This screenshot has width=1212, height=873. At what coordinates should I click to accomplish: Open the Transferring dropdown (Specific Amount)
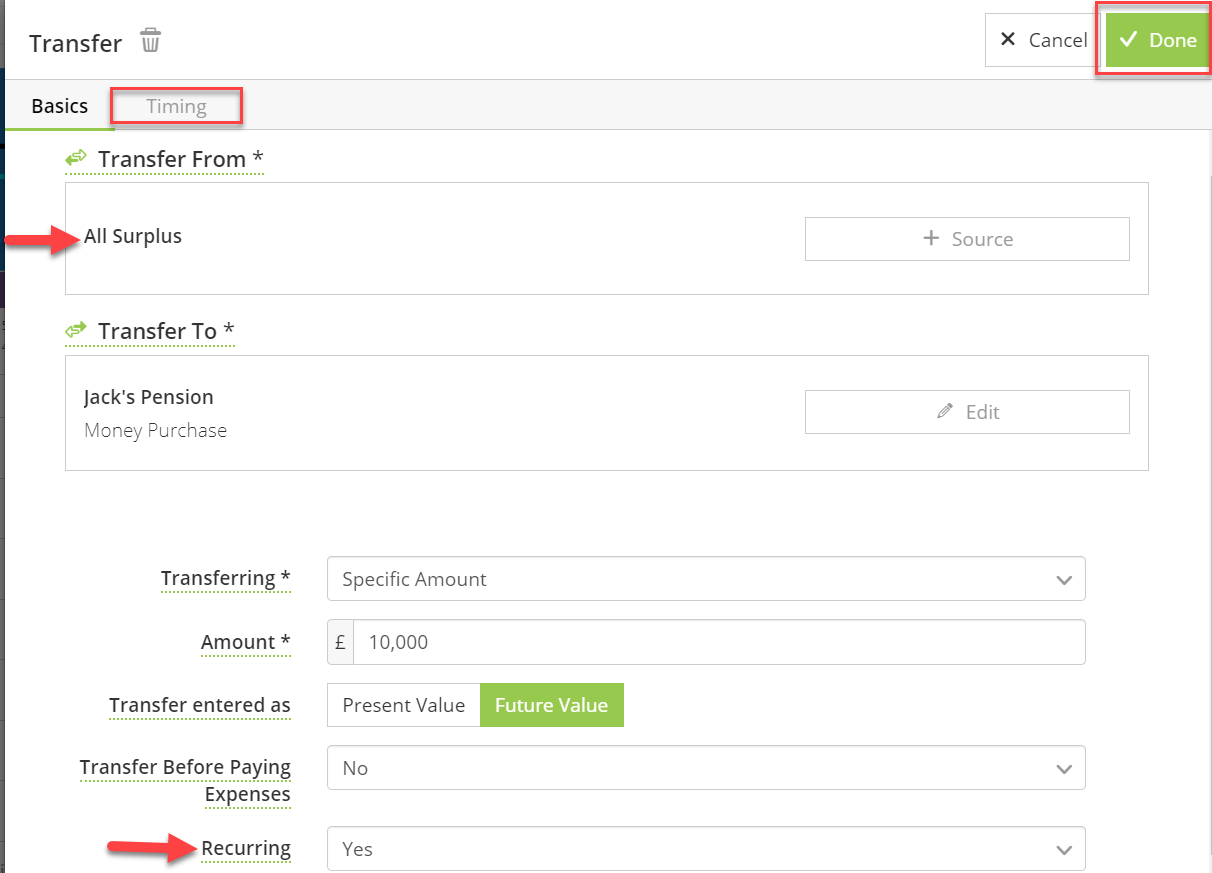pyautogui.click(x=706, y=579)
